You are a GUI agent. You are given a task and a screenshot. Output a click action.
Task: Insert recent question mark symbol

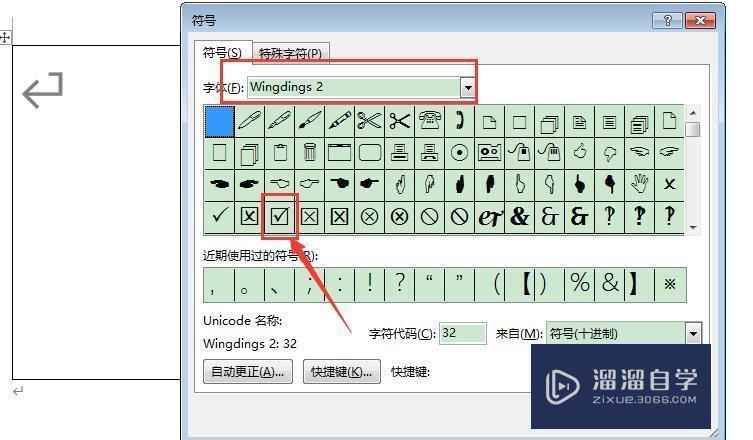click(400, 284)
